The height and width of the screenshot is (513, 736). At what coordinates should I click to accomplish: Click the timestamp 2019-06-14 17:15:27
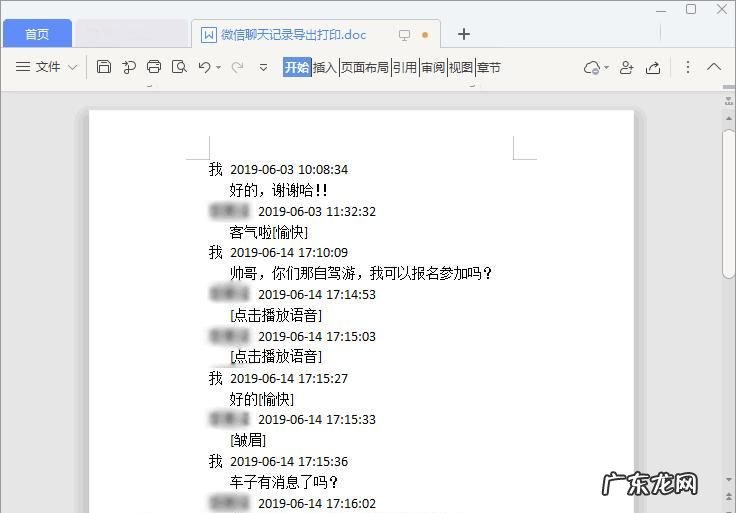289,378
